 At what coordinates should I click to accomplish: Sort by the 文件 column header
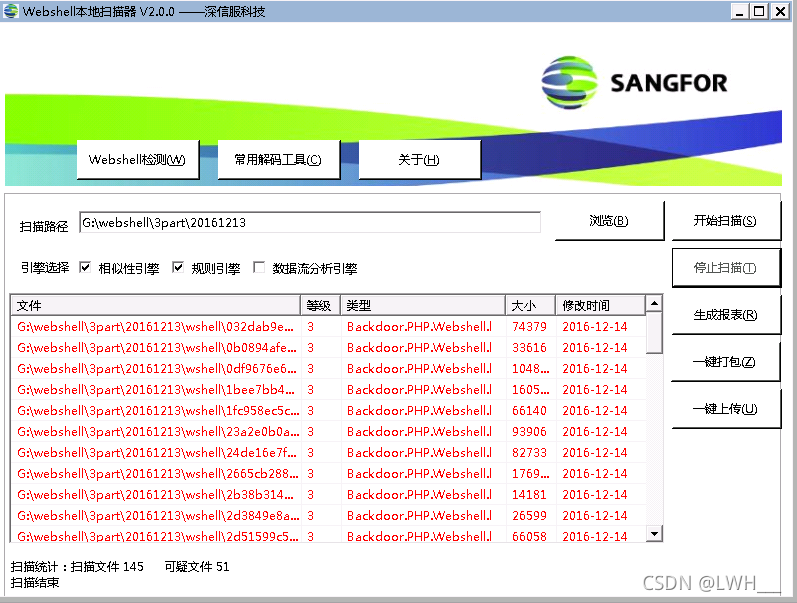[156, 306]
